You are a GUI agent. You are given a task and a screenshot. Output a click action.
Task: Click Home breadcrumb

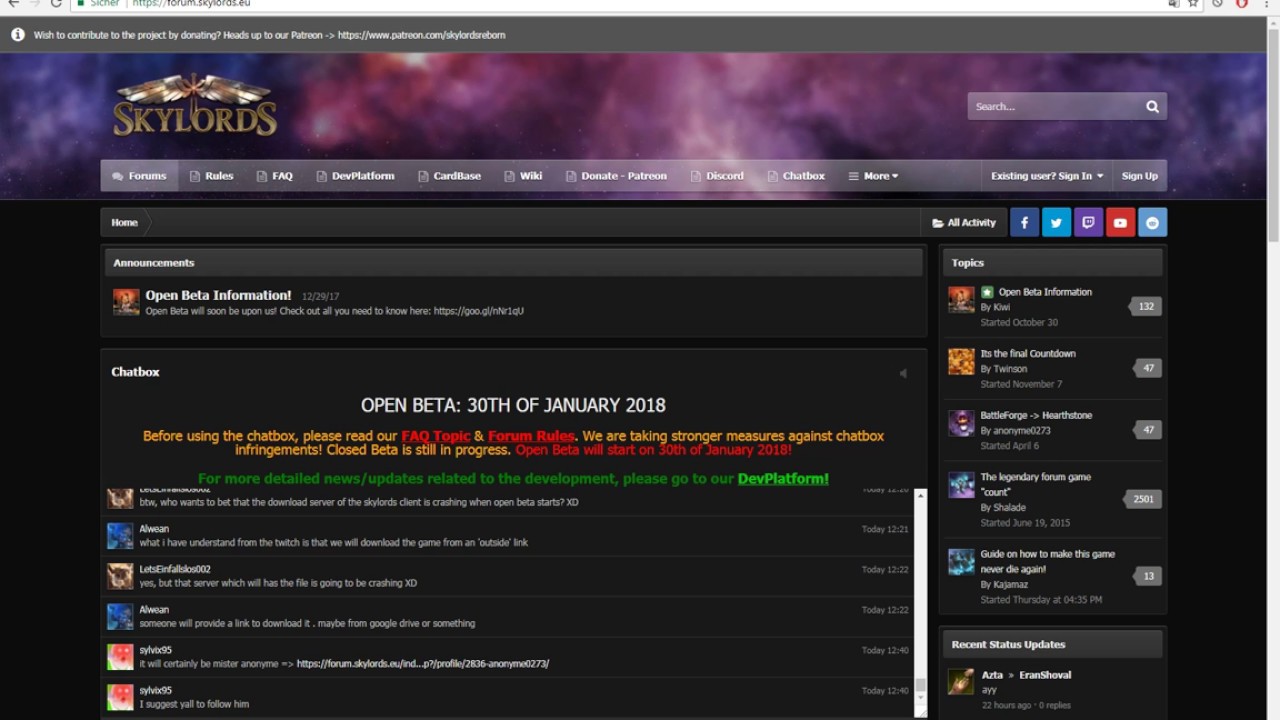124,223
